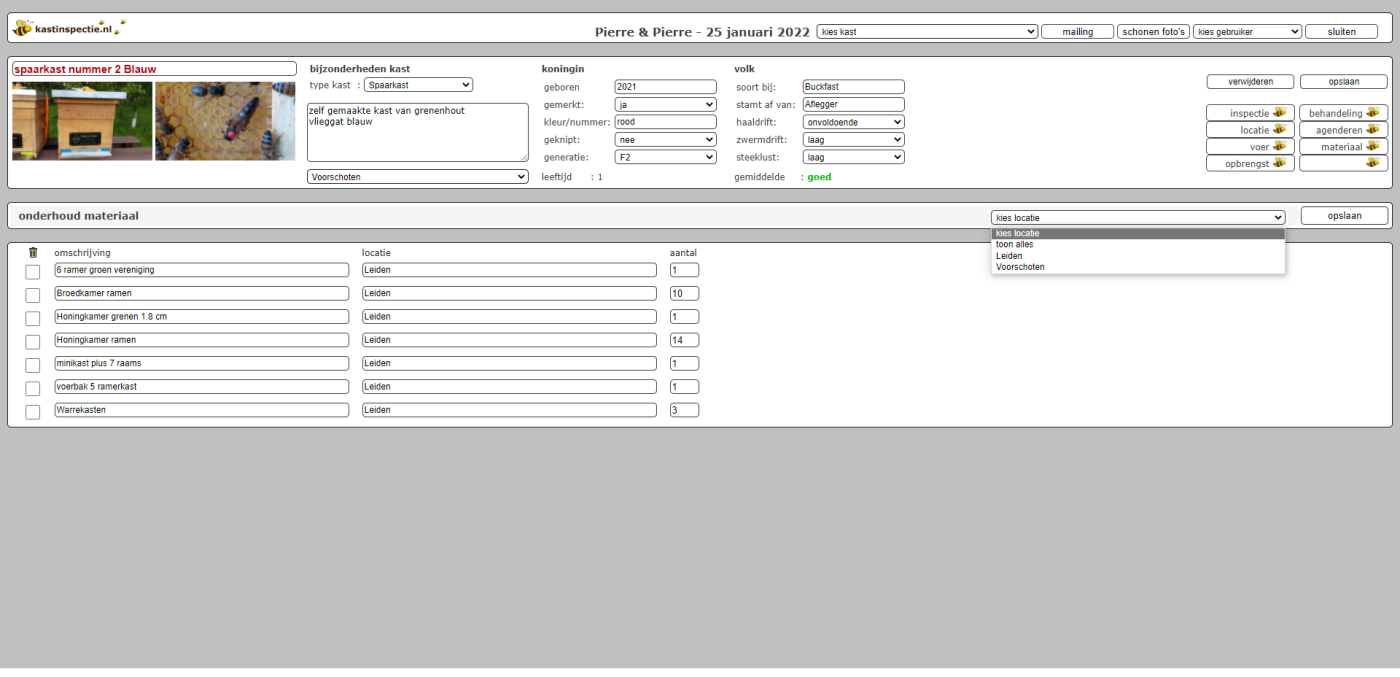Open the kies kast dropdown
The height and width of the screenshot is (677, 1400).
coord(927,32)
